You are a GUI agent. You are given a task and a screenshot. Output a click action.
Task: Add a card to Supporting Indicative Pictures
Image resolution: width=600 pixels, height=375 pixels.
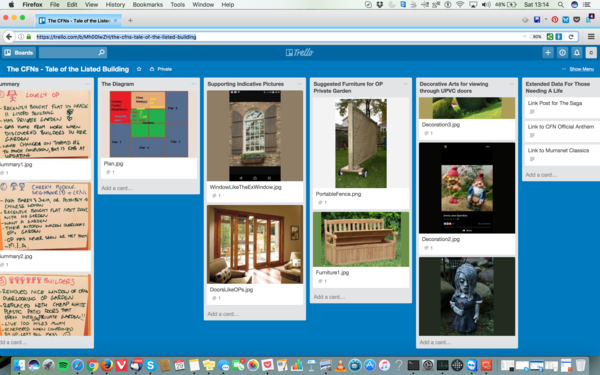tap(223, 314)
